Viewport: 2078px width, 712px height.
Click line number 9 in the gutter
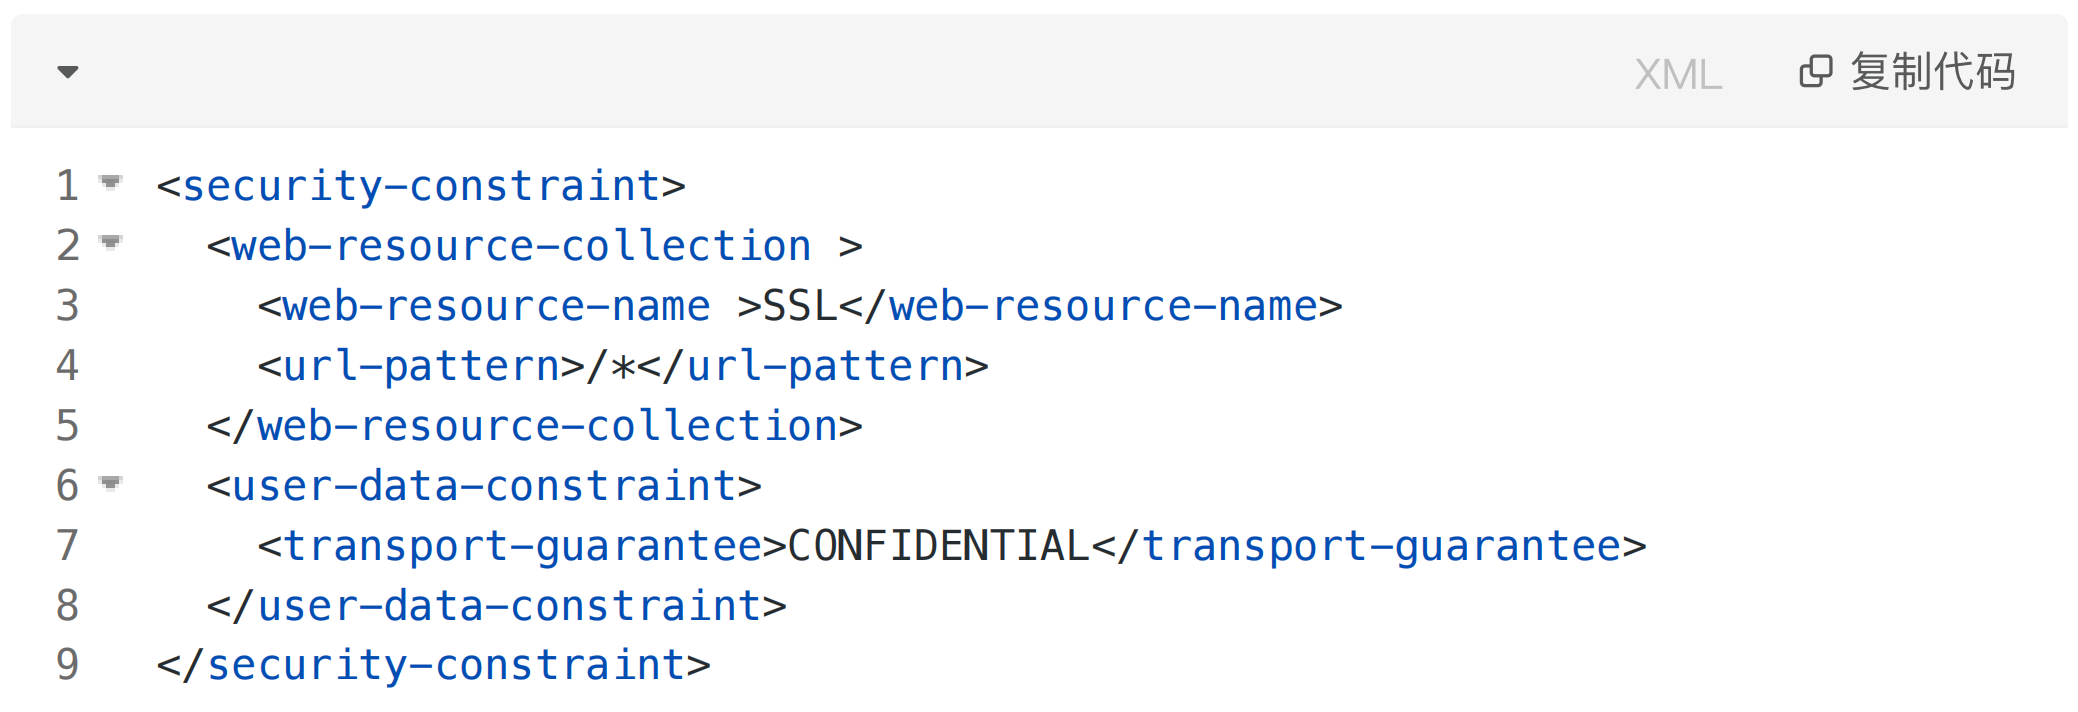coord(67,665)
